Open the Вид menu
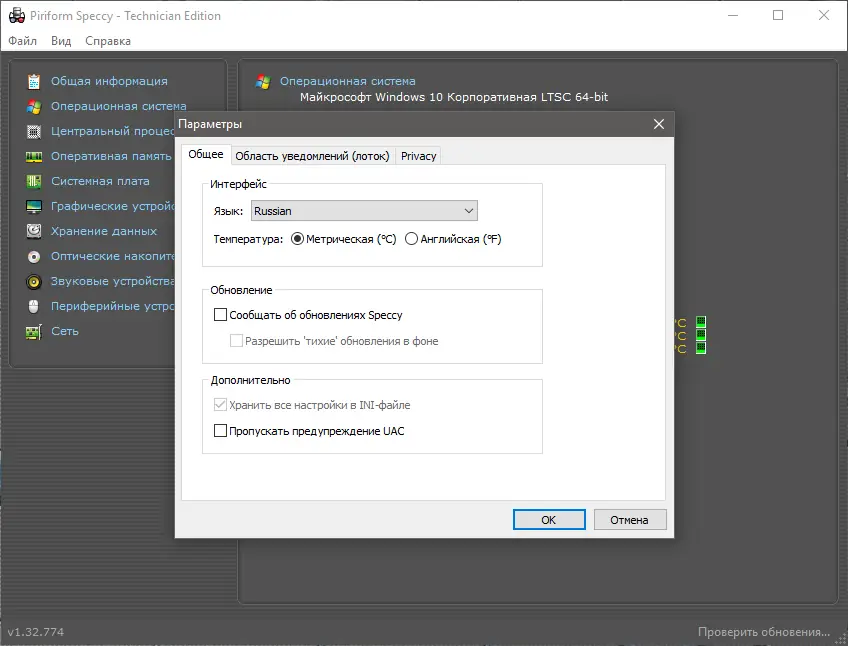 pos(60,41)
